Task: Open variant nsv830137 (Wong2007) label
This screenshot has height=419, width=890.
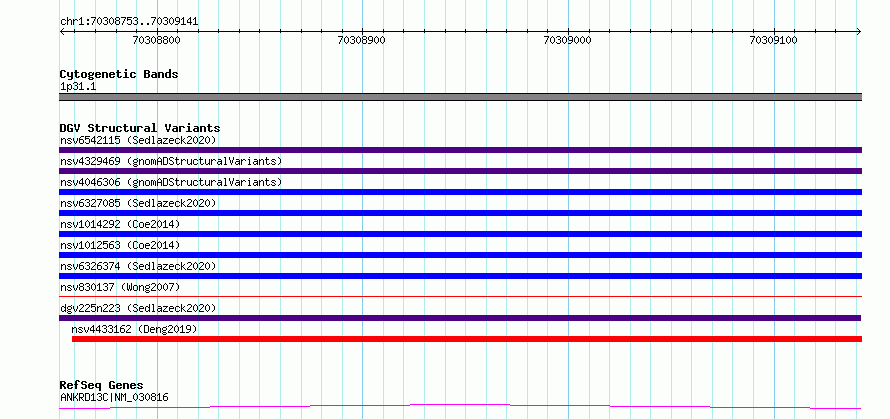Action: [x=120, y=287]
